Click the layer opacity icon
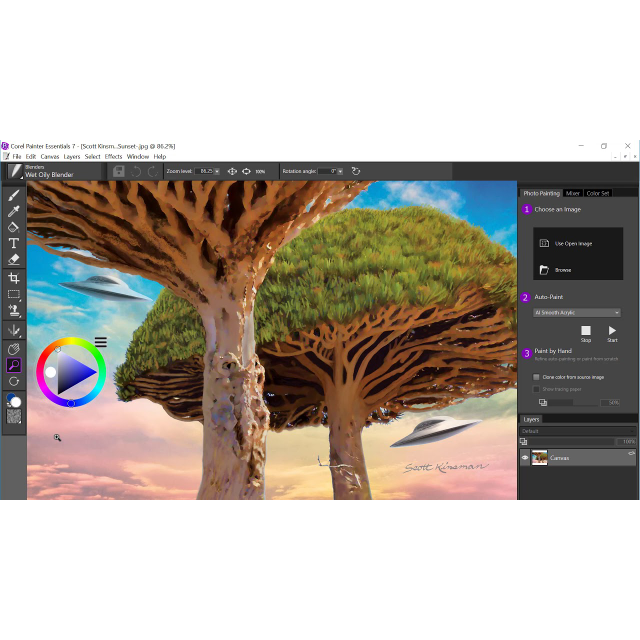 click(523, 442)
